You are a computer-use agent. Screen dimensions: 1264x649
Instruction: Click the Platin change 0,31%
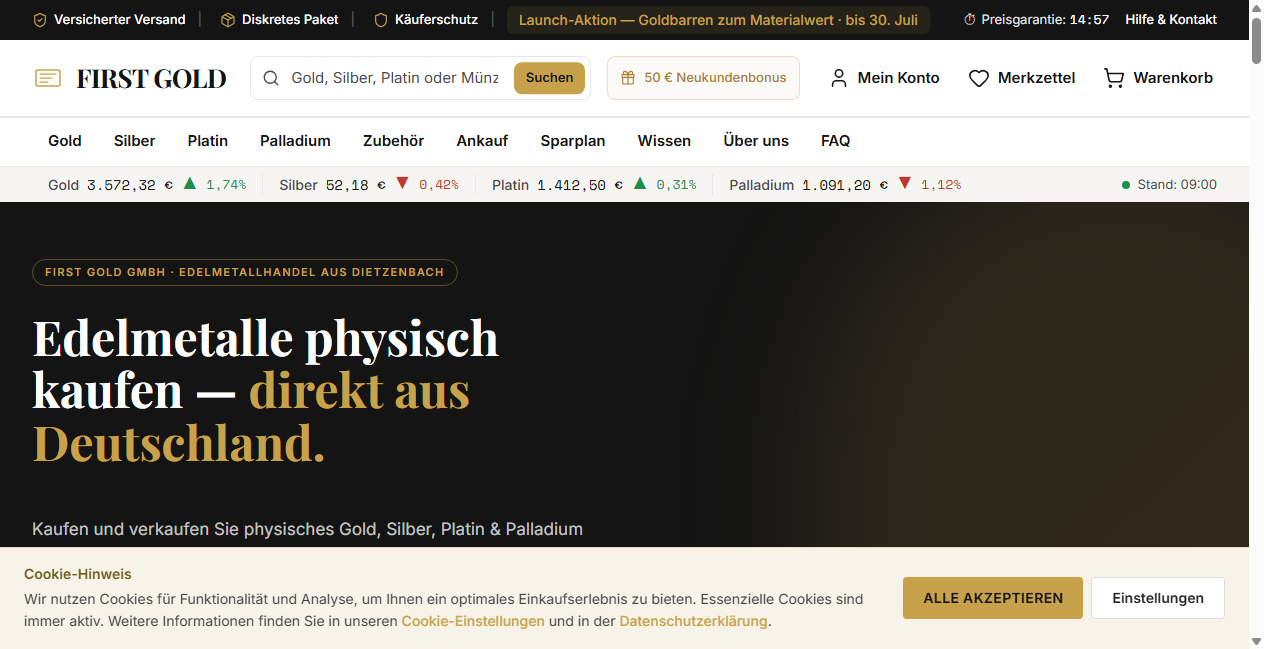point(676,185)
